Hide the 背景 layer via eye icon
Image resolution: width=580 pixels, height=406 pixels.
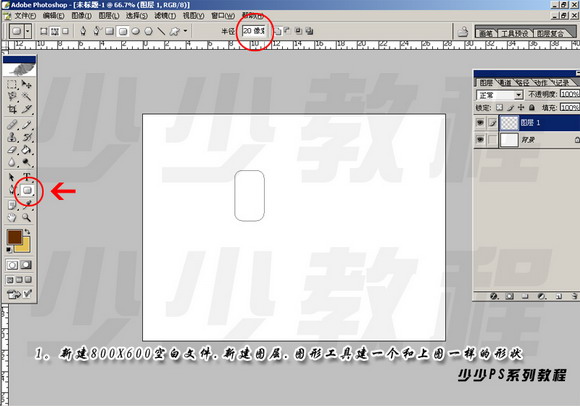pyautogui.click(x=480, y=139)
